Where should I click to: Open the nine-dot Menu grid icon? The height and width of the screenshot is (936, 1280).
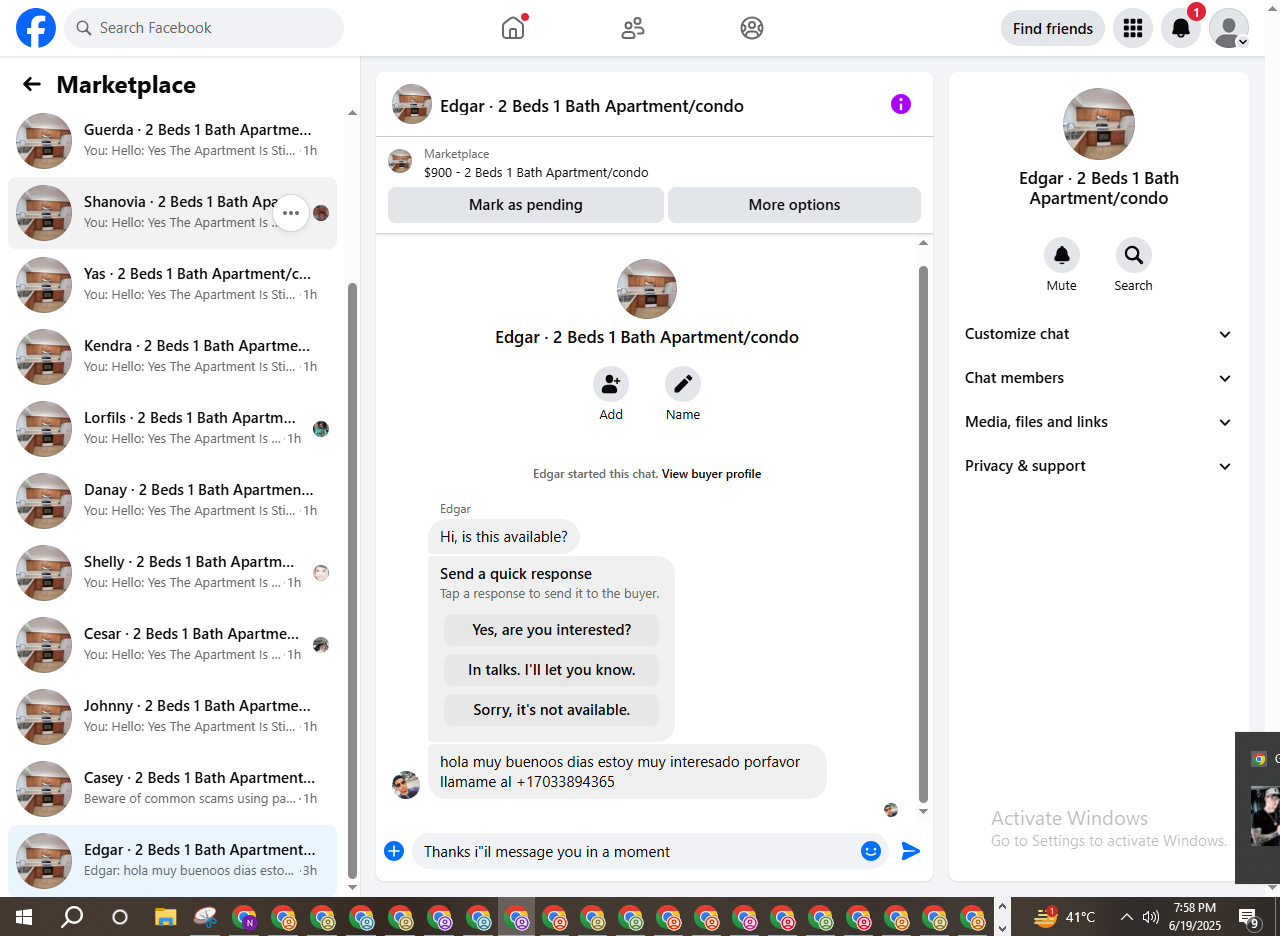tap(1133, 28)
